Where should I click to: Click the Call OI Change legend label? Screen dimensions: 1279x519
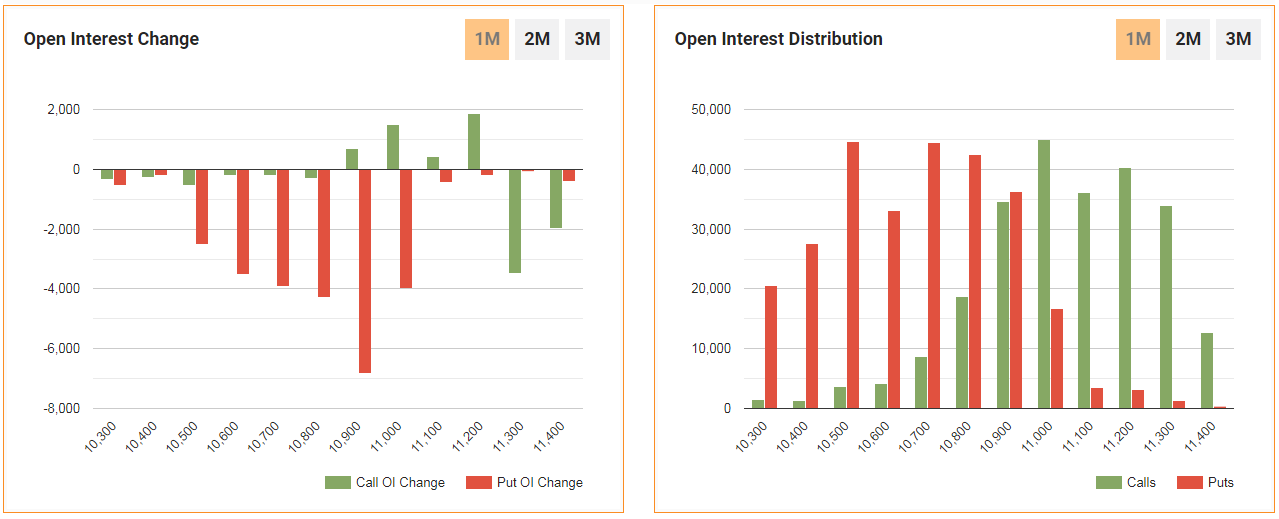400,483
